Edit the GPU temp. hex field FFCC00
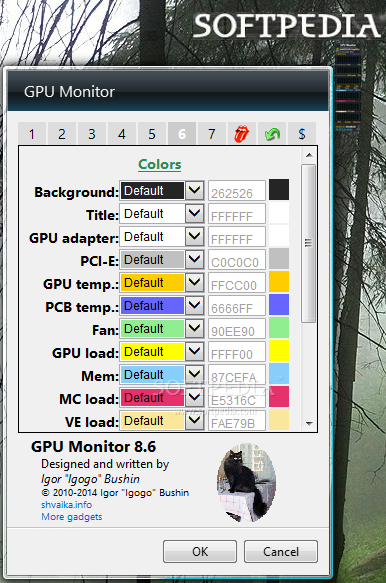The height and width of the screenshot is (583, 386). point(237,283)
